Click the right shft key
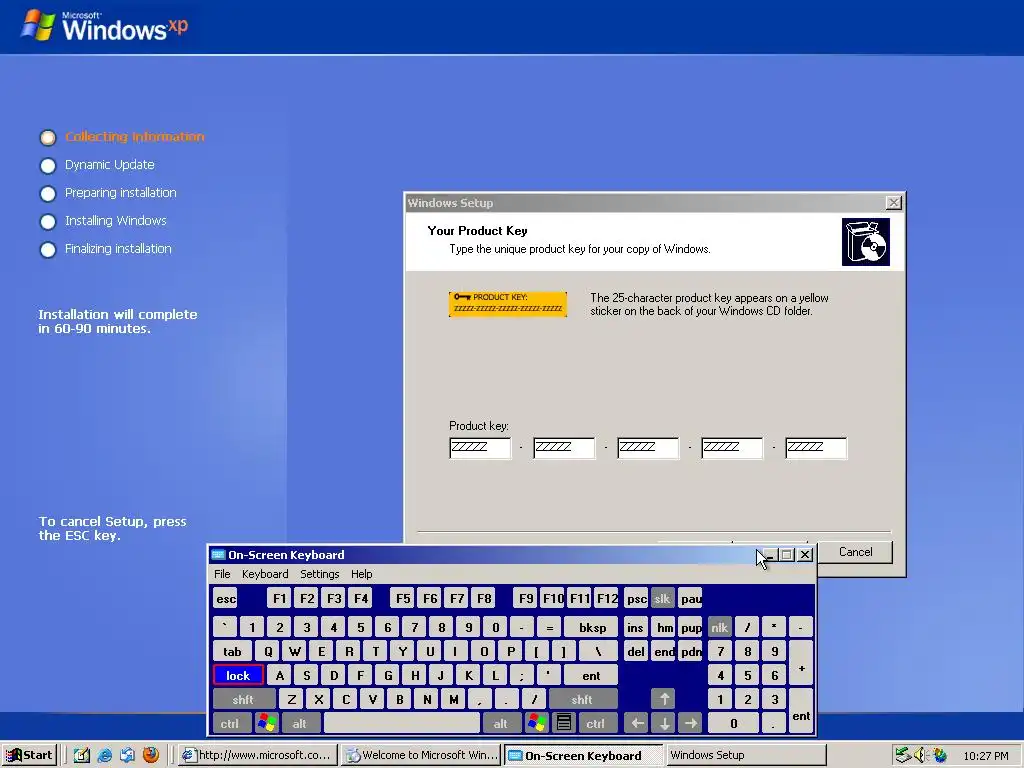The width and height of the screenshot is (1024, 768). coord(582,699)
